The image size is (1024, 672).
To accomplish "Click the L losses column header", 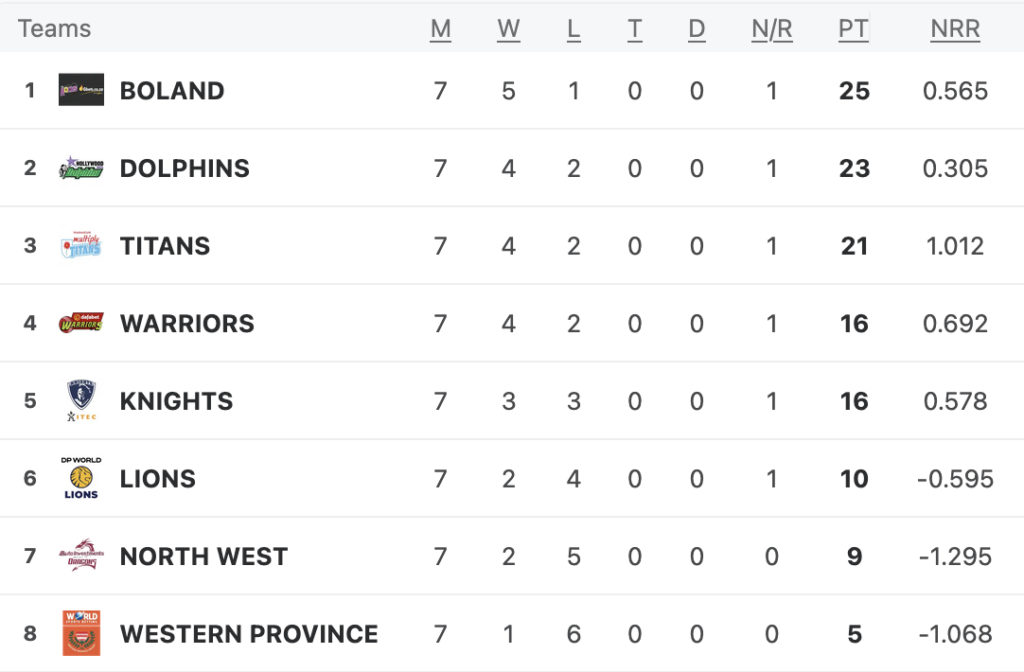I will [x=573, y=29].
